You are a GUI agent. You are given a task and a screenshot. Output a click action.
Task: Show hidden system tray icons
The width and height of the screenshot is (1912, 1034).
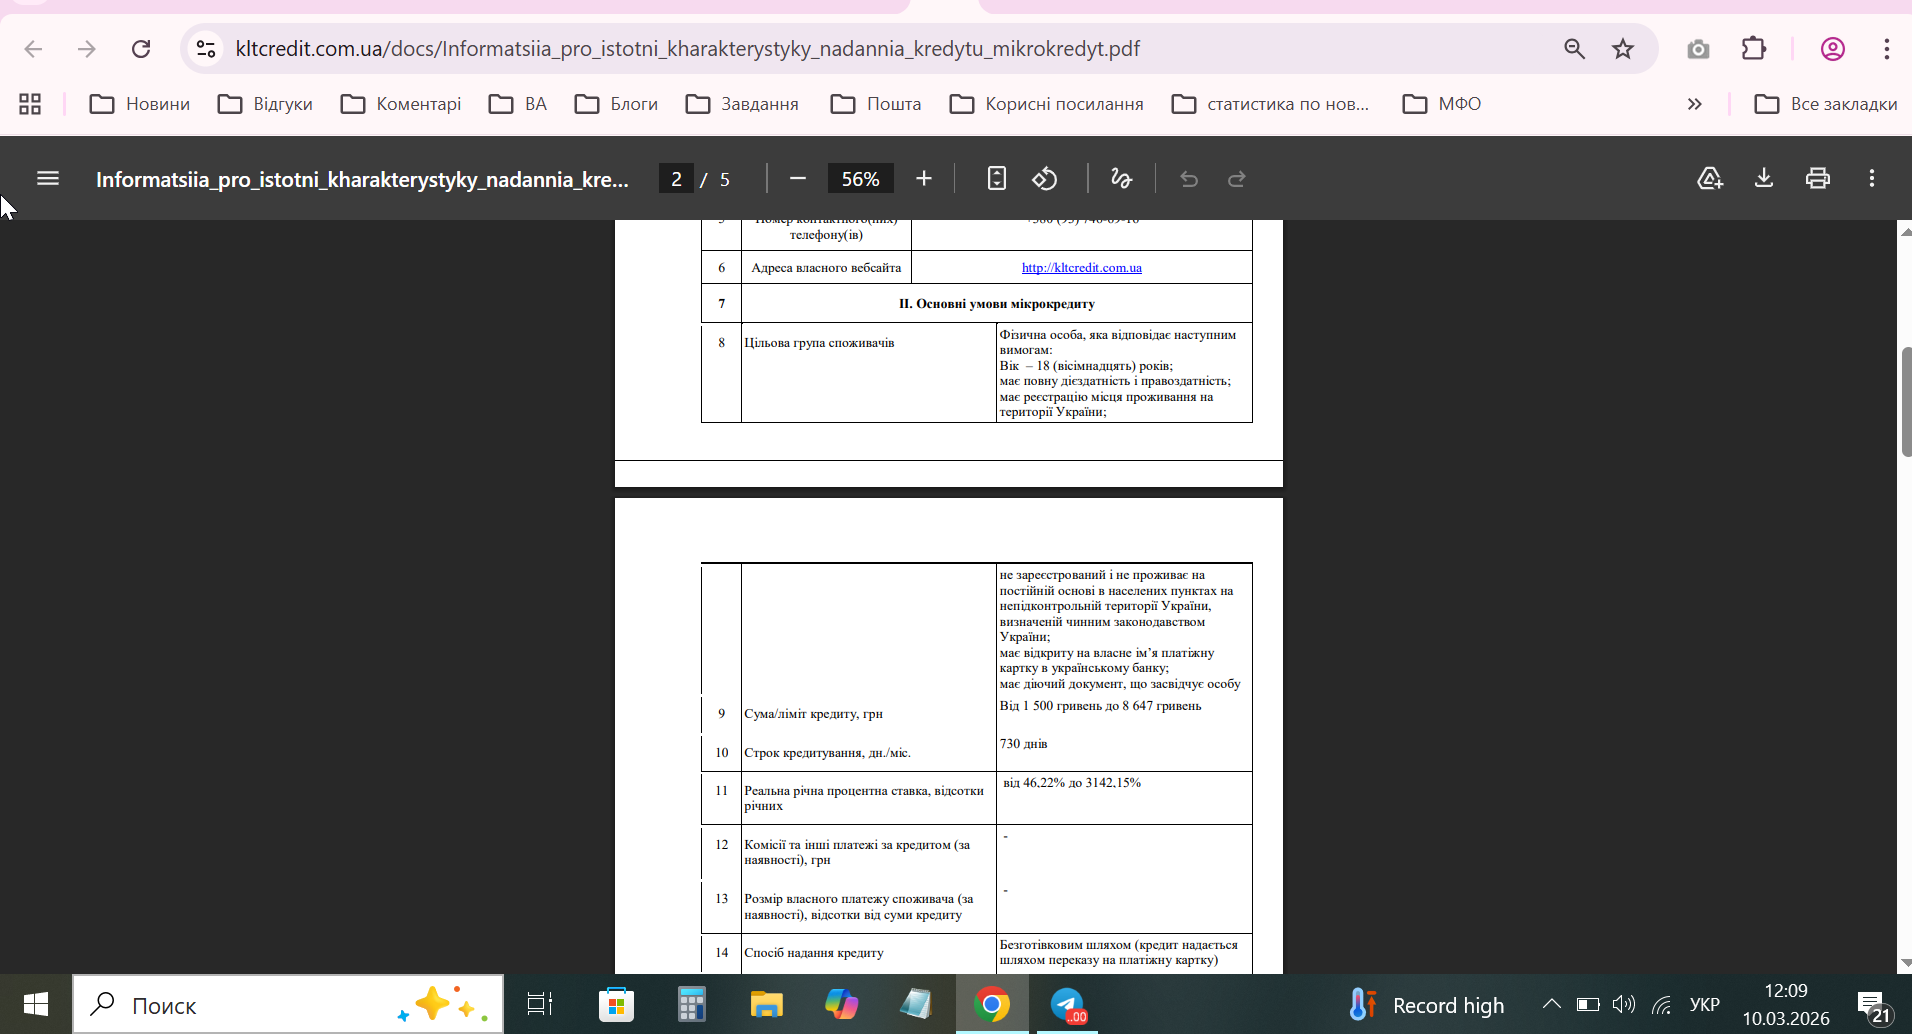1551,1004
